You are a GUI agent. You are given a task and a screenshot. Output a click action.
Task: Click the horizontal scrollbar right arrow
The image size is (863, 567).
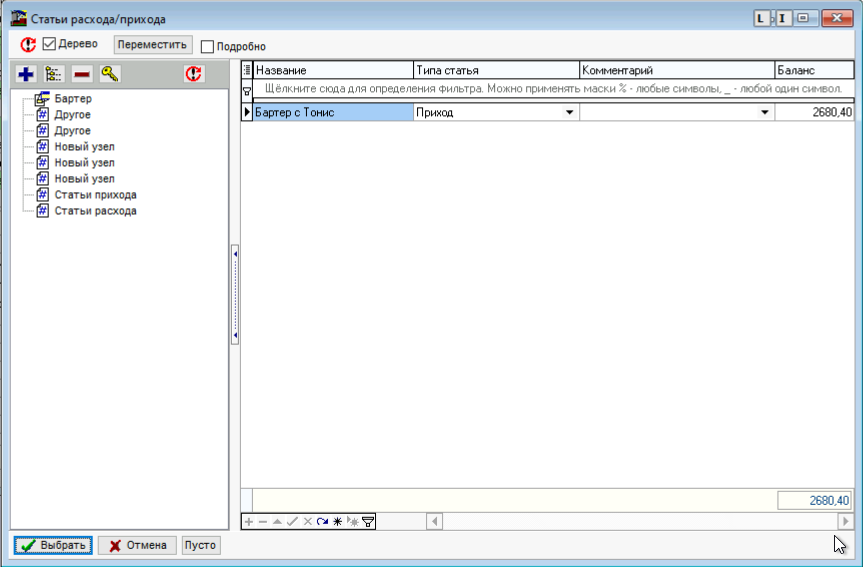pyautogui.click(x=845, y=521)
